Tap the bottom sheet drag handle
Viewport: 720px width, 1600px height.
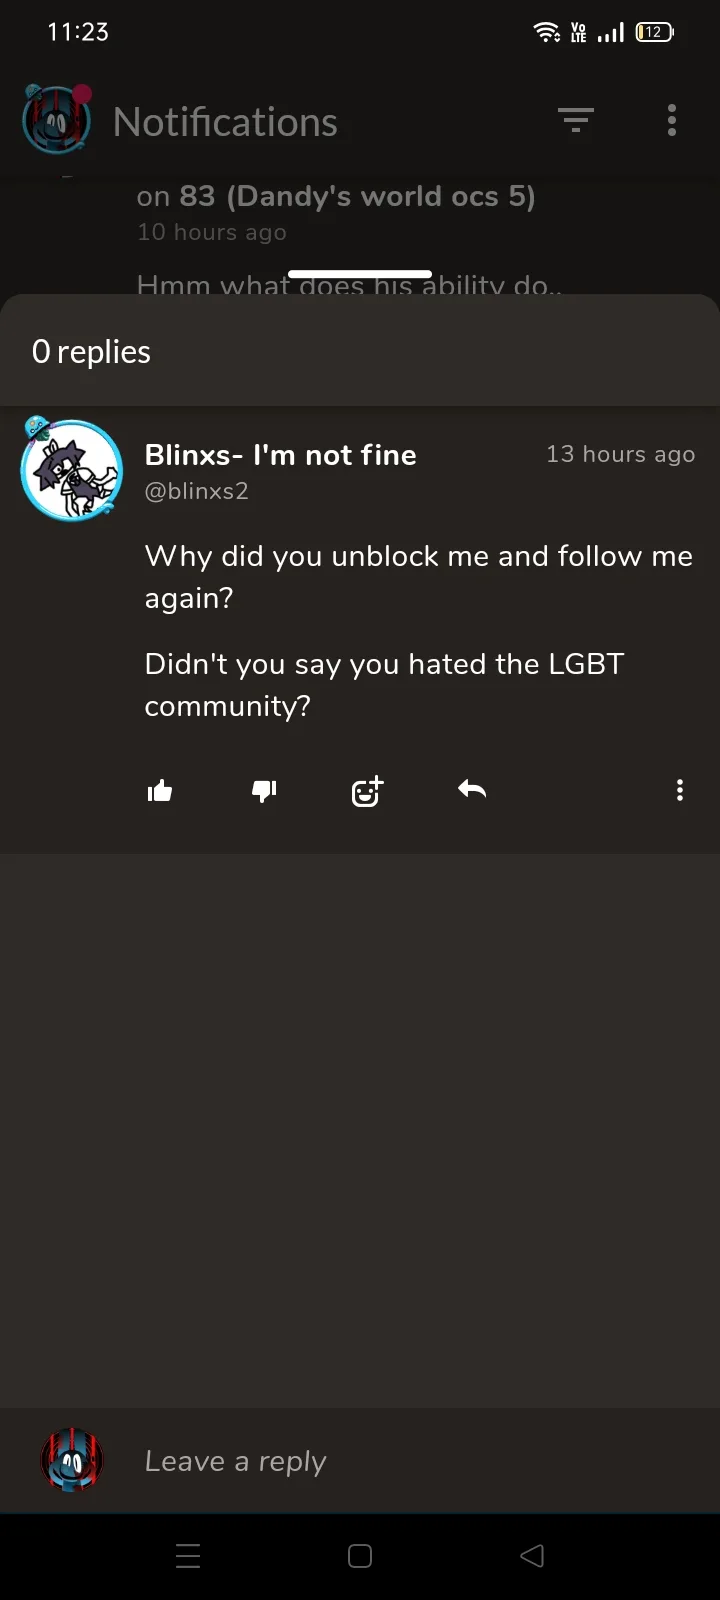click(360, 274)
